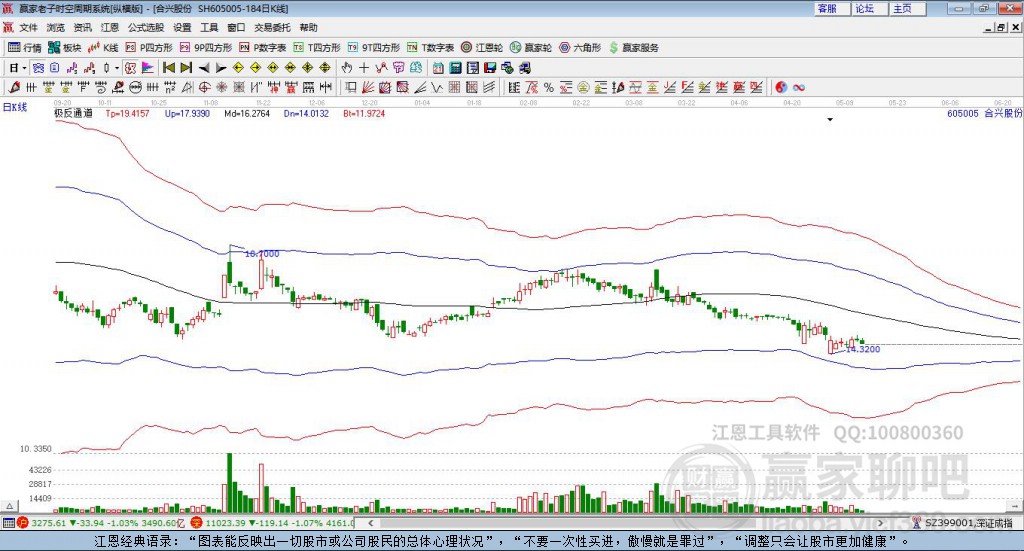Open the T四方形 tool
Screen dimensions: 1024x551
(317, 48)
